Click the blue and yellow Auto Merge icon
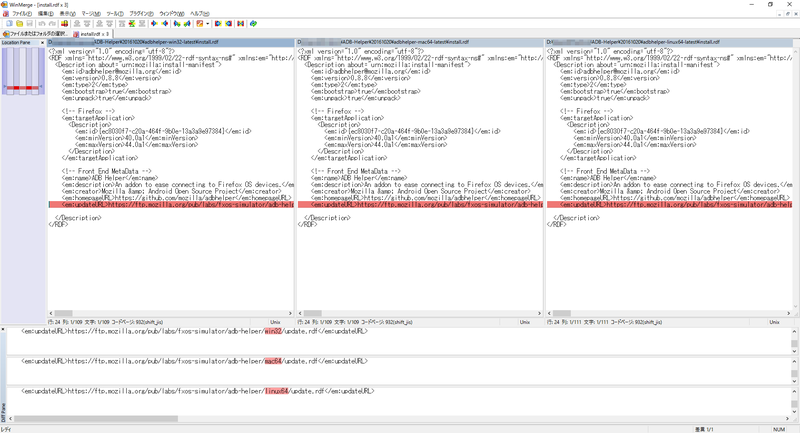The height and width of the screenshot is (433, 800). [240, 23]
